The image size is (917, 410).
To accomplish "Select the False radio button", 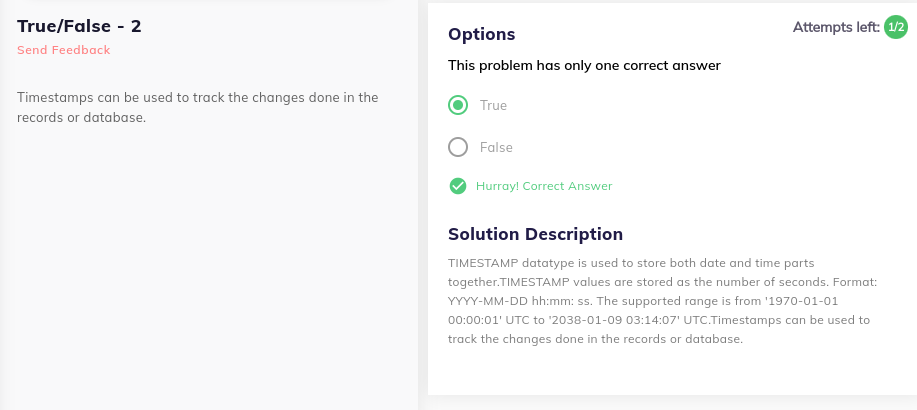I will 458,147.
